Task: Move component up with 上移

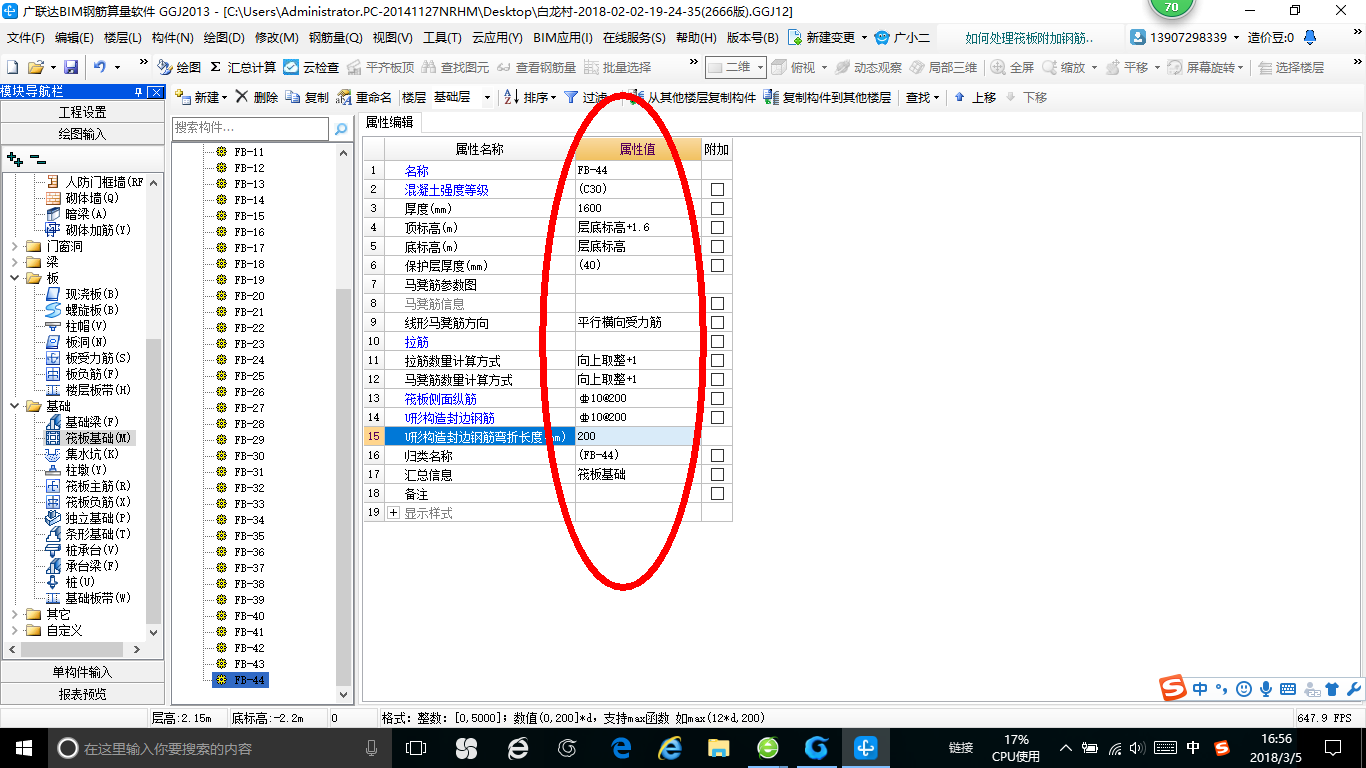Action: pos(975,97)
